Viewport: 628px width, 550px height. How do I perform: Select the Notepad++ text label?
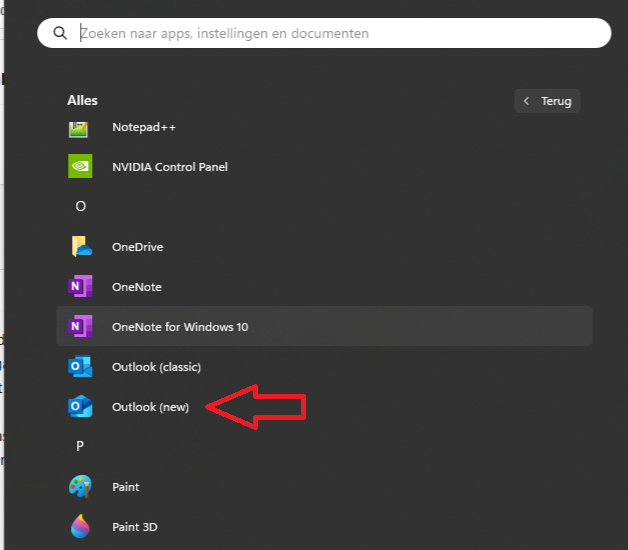[144, 127]
